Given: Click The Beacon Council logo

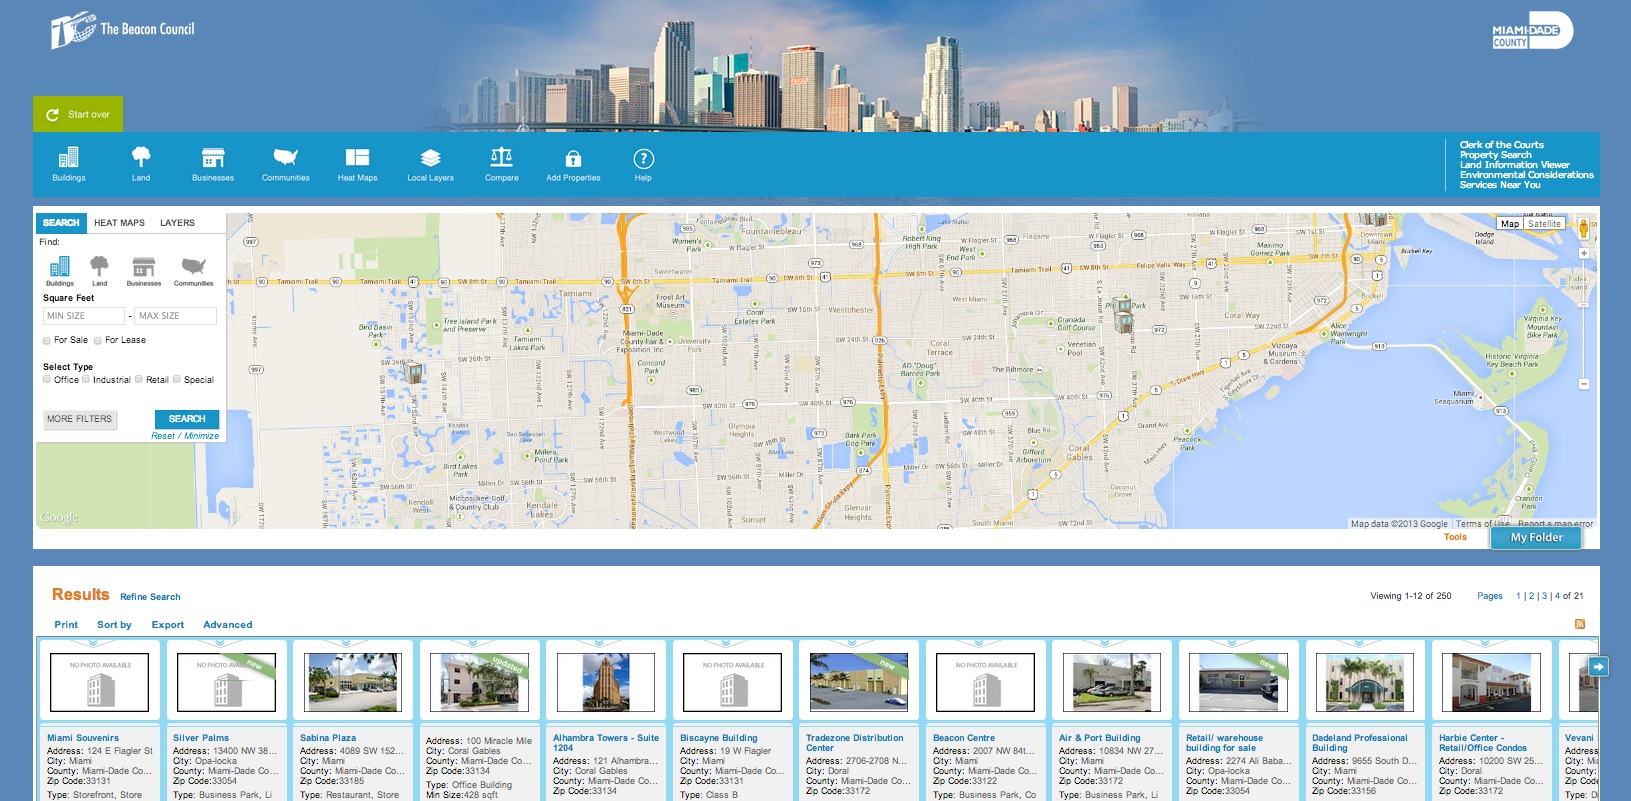Looking at the screenshot, I should click(122, 30).
